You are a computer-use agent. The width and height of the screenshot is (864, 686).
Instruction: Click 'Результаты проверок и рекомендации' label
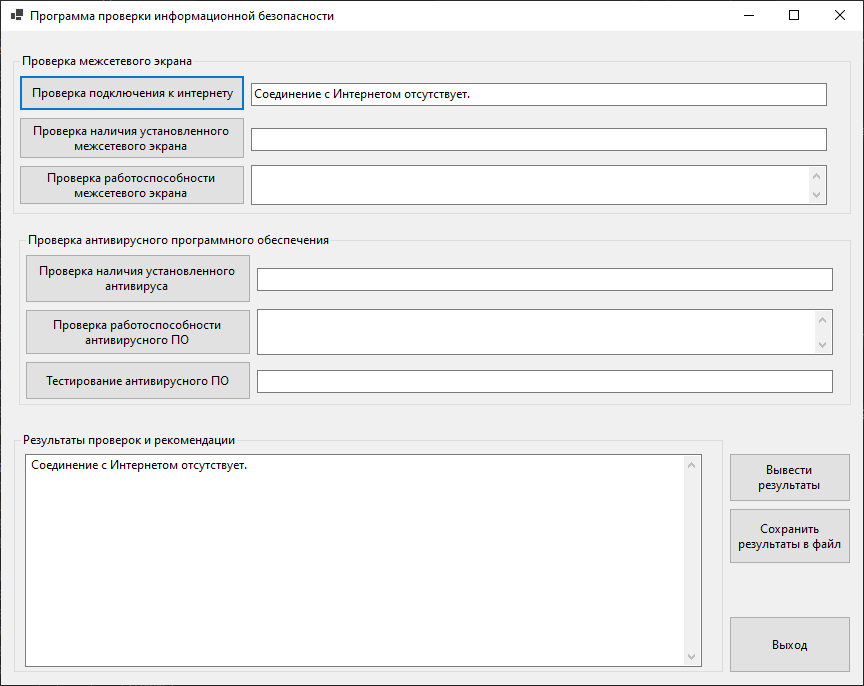click(129, 440)
